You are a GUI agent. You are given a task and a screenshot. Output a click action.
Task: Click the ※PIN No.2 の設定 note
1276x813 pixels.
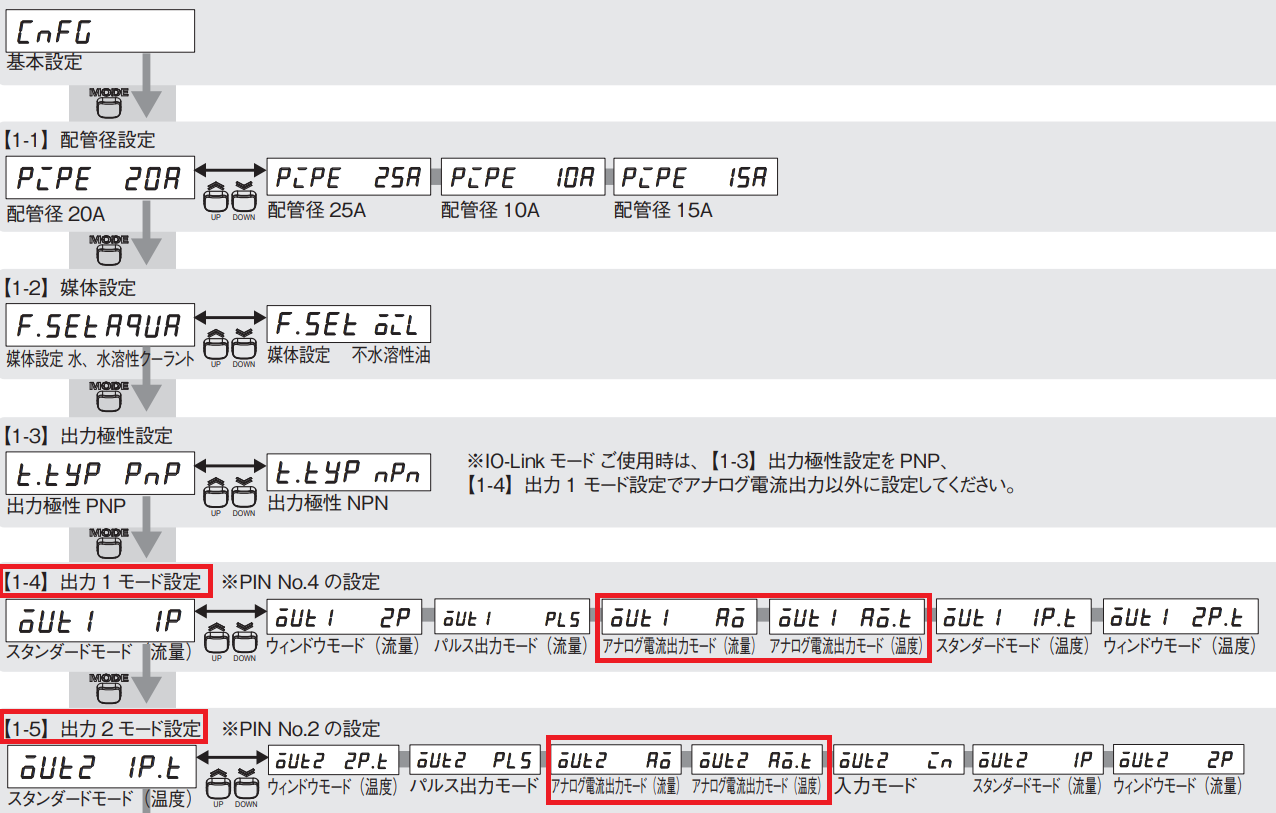click(x=301, y=729)
